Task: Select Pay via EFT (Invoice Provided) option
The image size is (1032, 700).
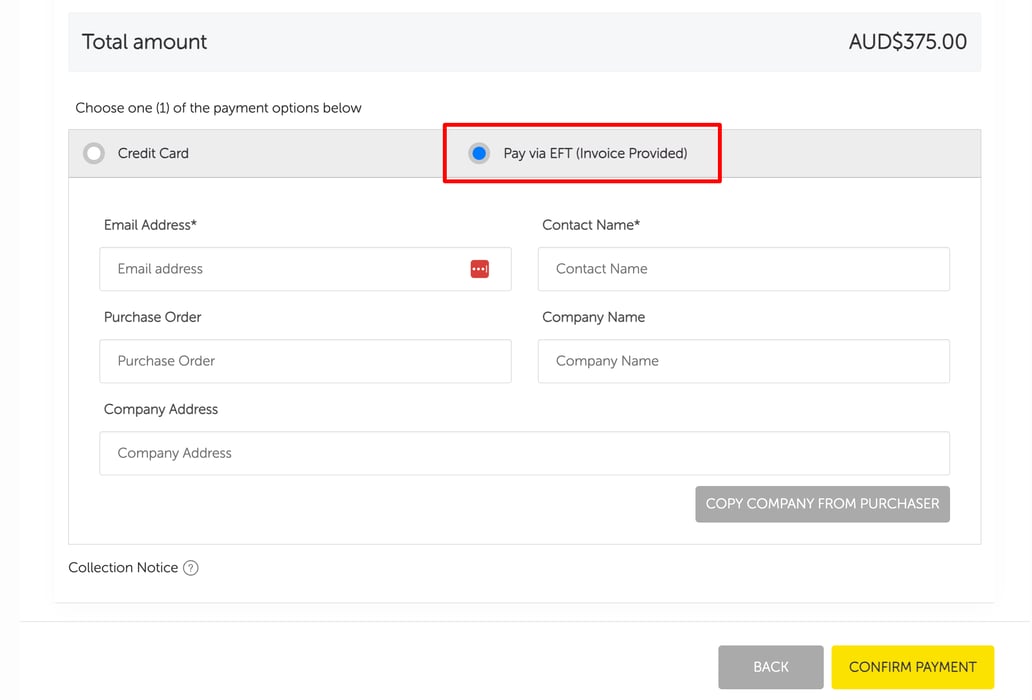Action: pyautogui.click(x=479, y=153)
